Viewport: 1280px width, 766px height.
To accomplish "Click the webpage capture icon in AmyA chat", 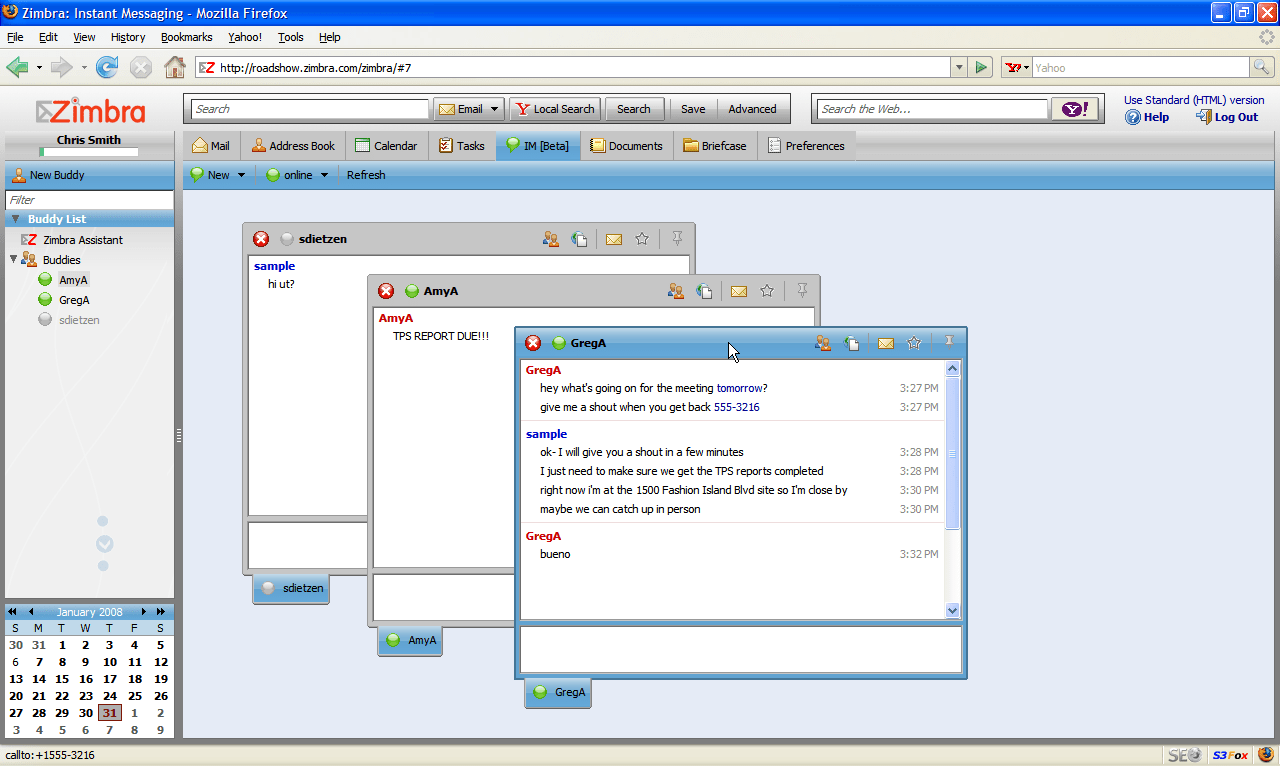I will click(705, 291).
